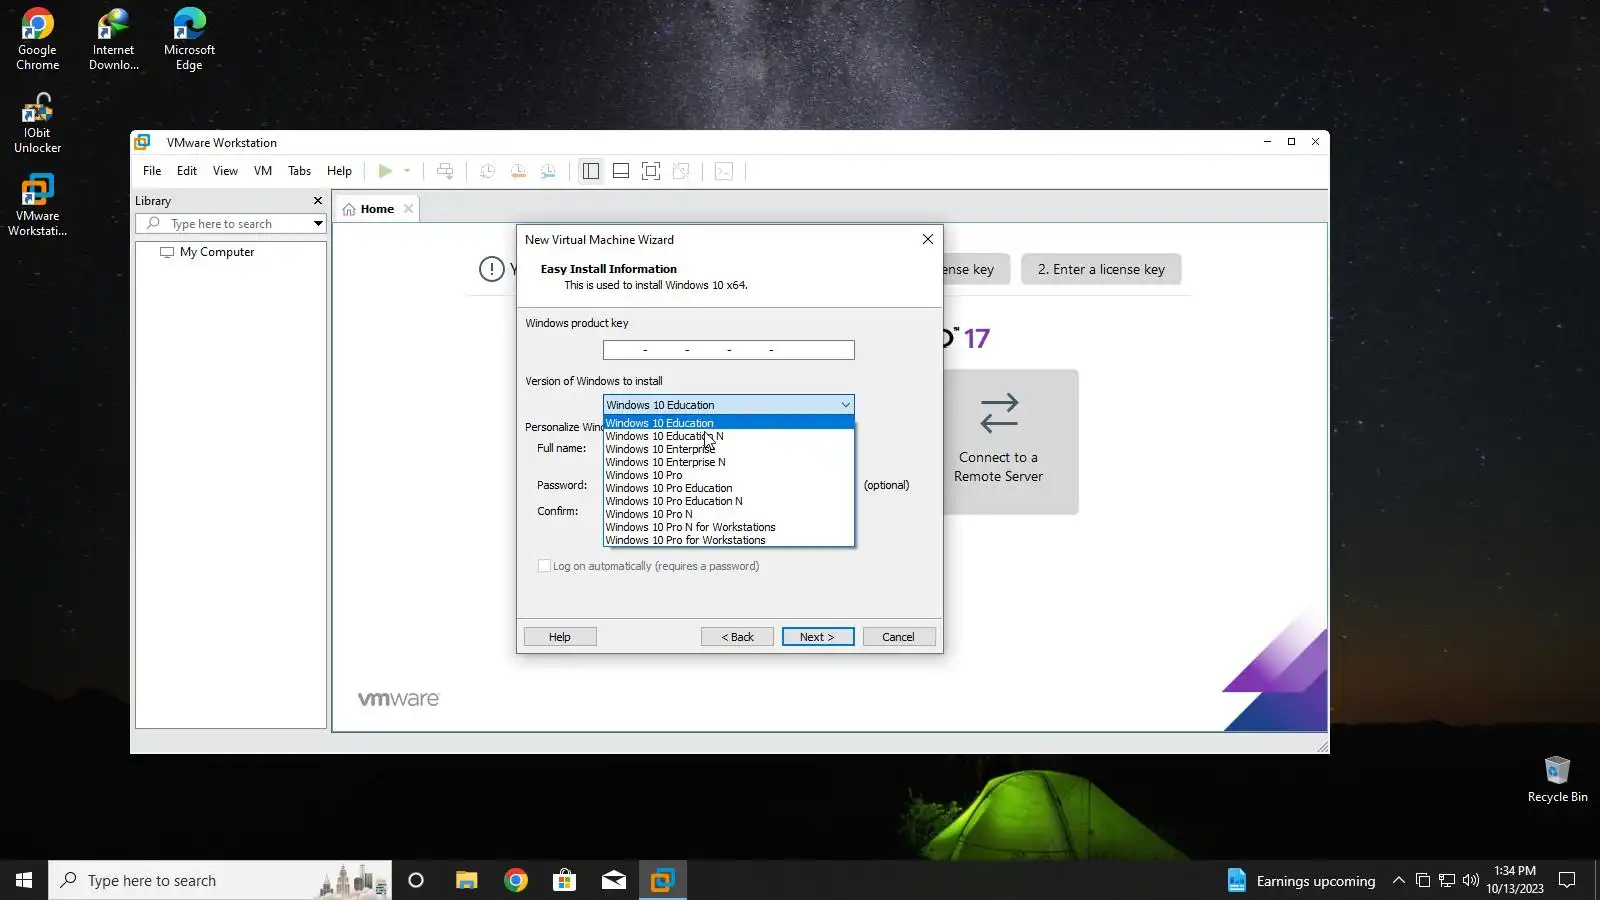Open the volume control in the system tray

[x=1470, y=880]
